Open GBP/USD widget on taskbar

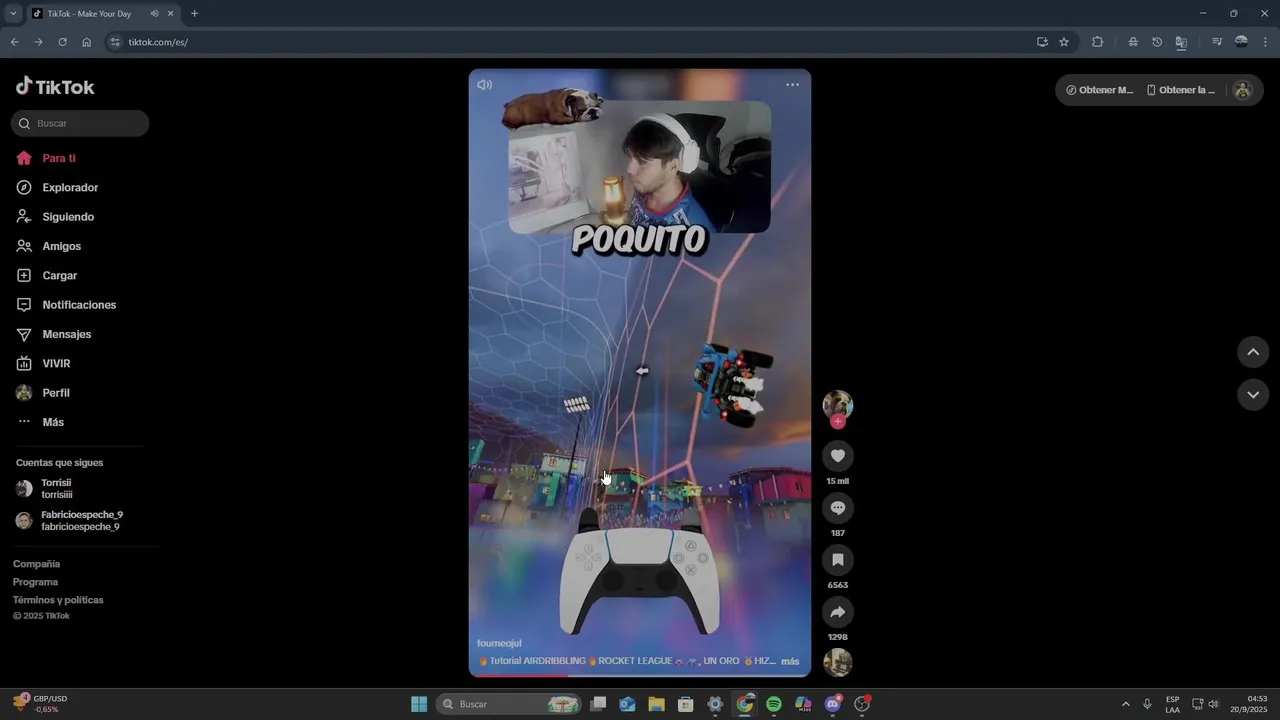point(40,704)
